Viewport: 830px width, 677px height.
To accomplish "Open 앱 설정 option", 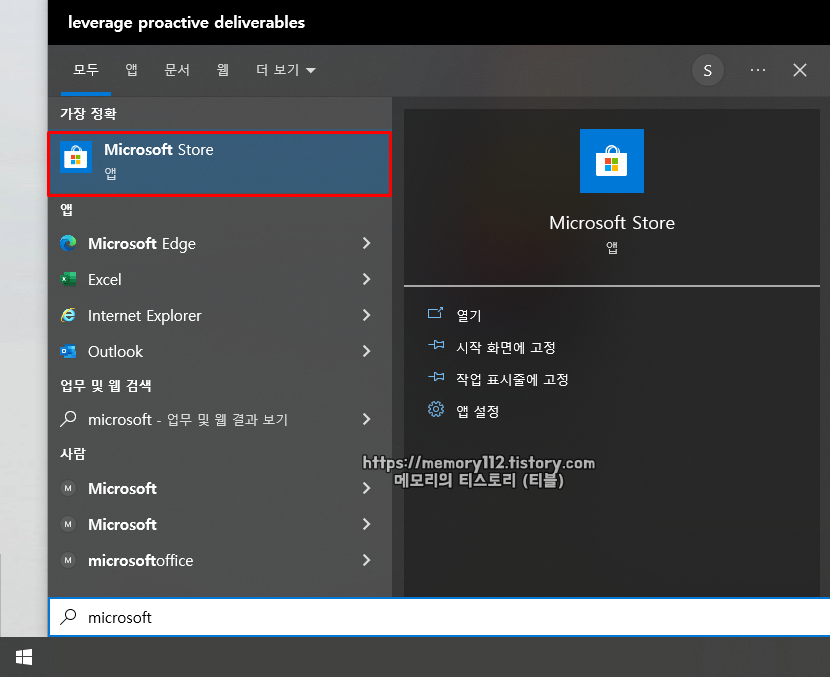I will tap(477, 411).
